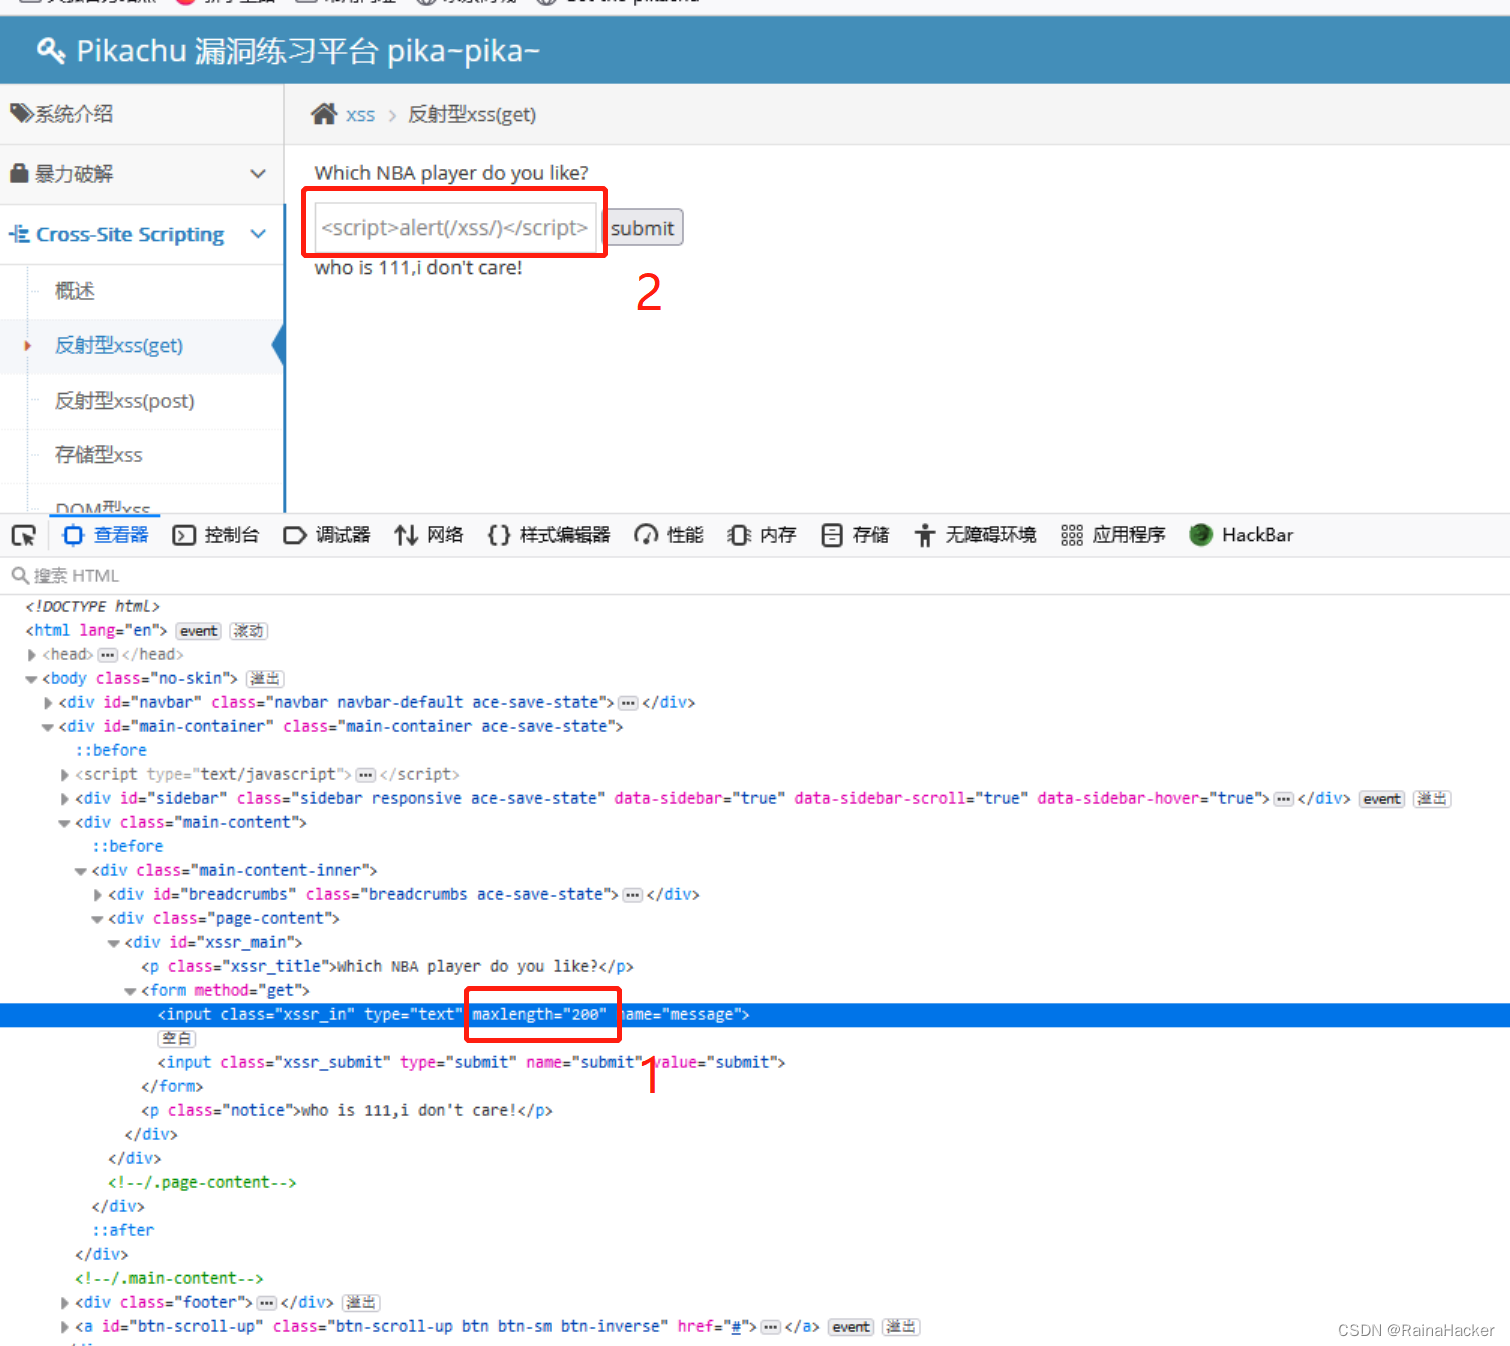Switch to the 控制台 console tab
This screenshot has width=1510, height=1346.
[216, 535]
